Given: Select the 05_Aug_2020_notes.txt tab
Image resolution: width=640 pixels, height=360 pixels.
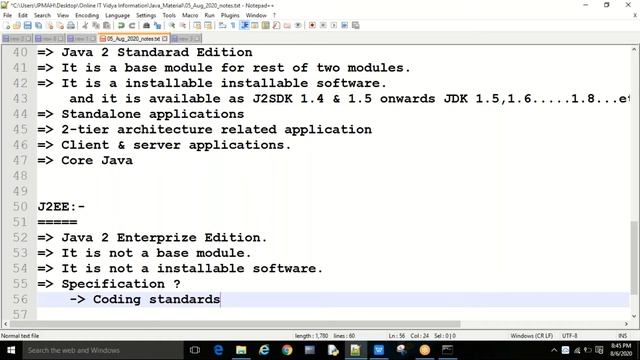Looking at the screenshot, I should pos(133,38).
